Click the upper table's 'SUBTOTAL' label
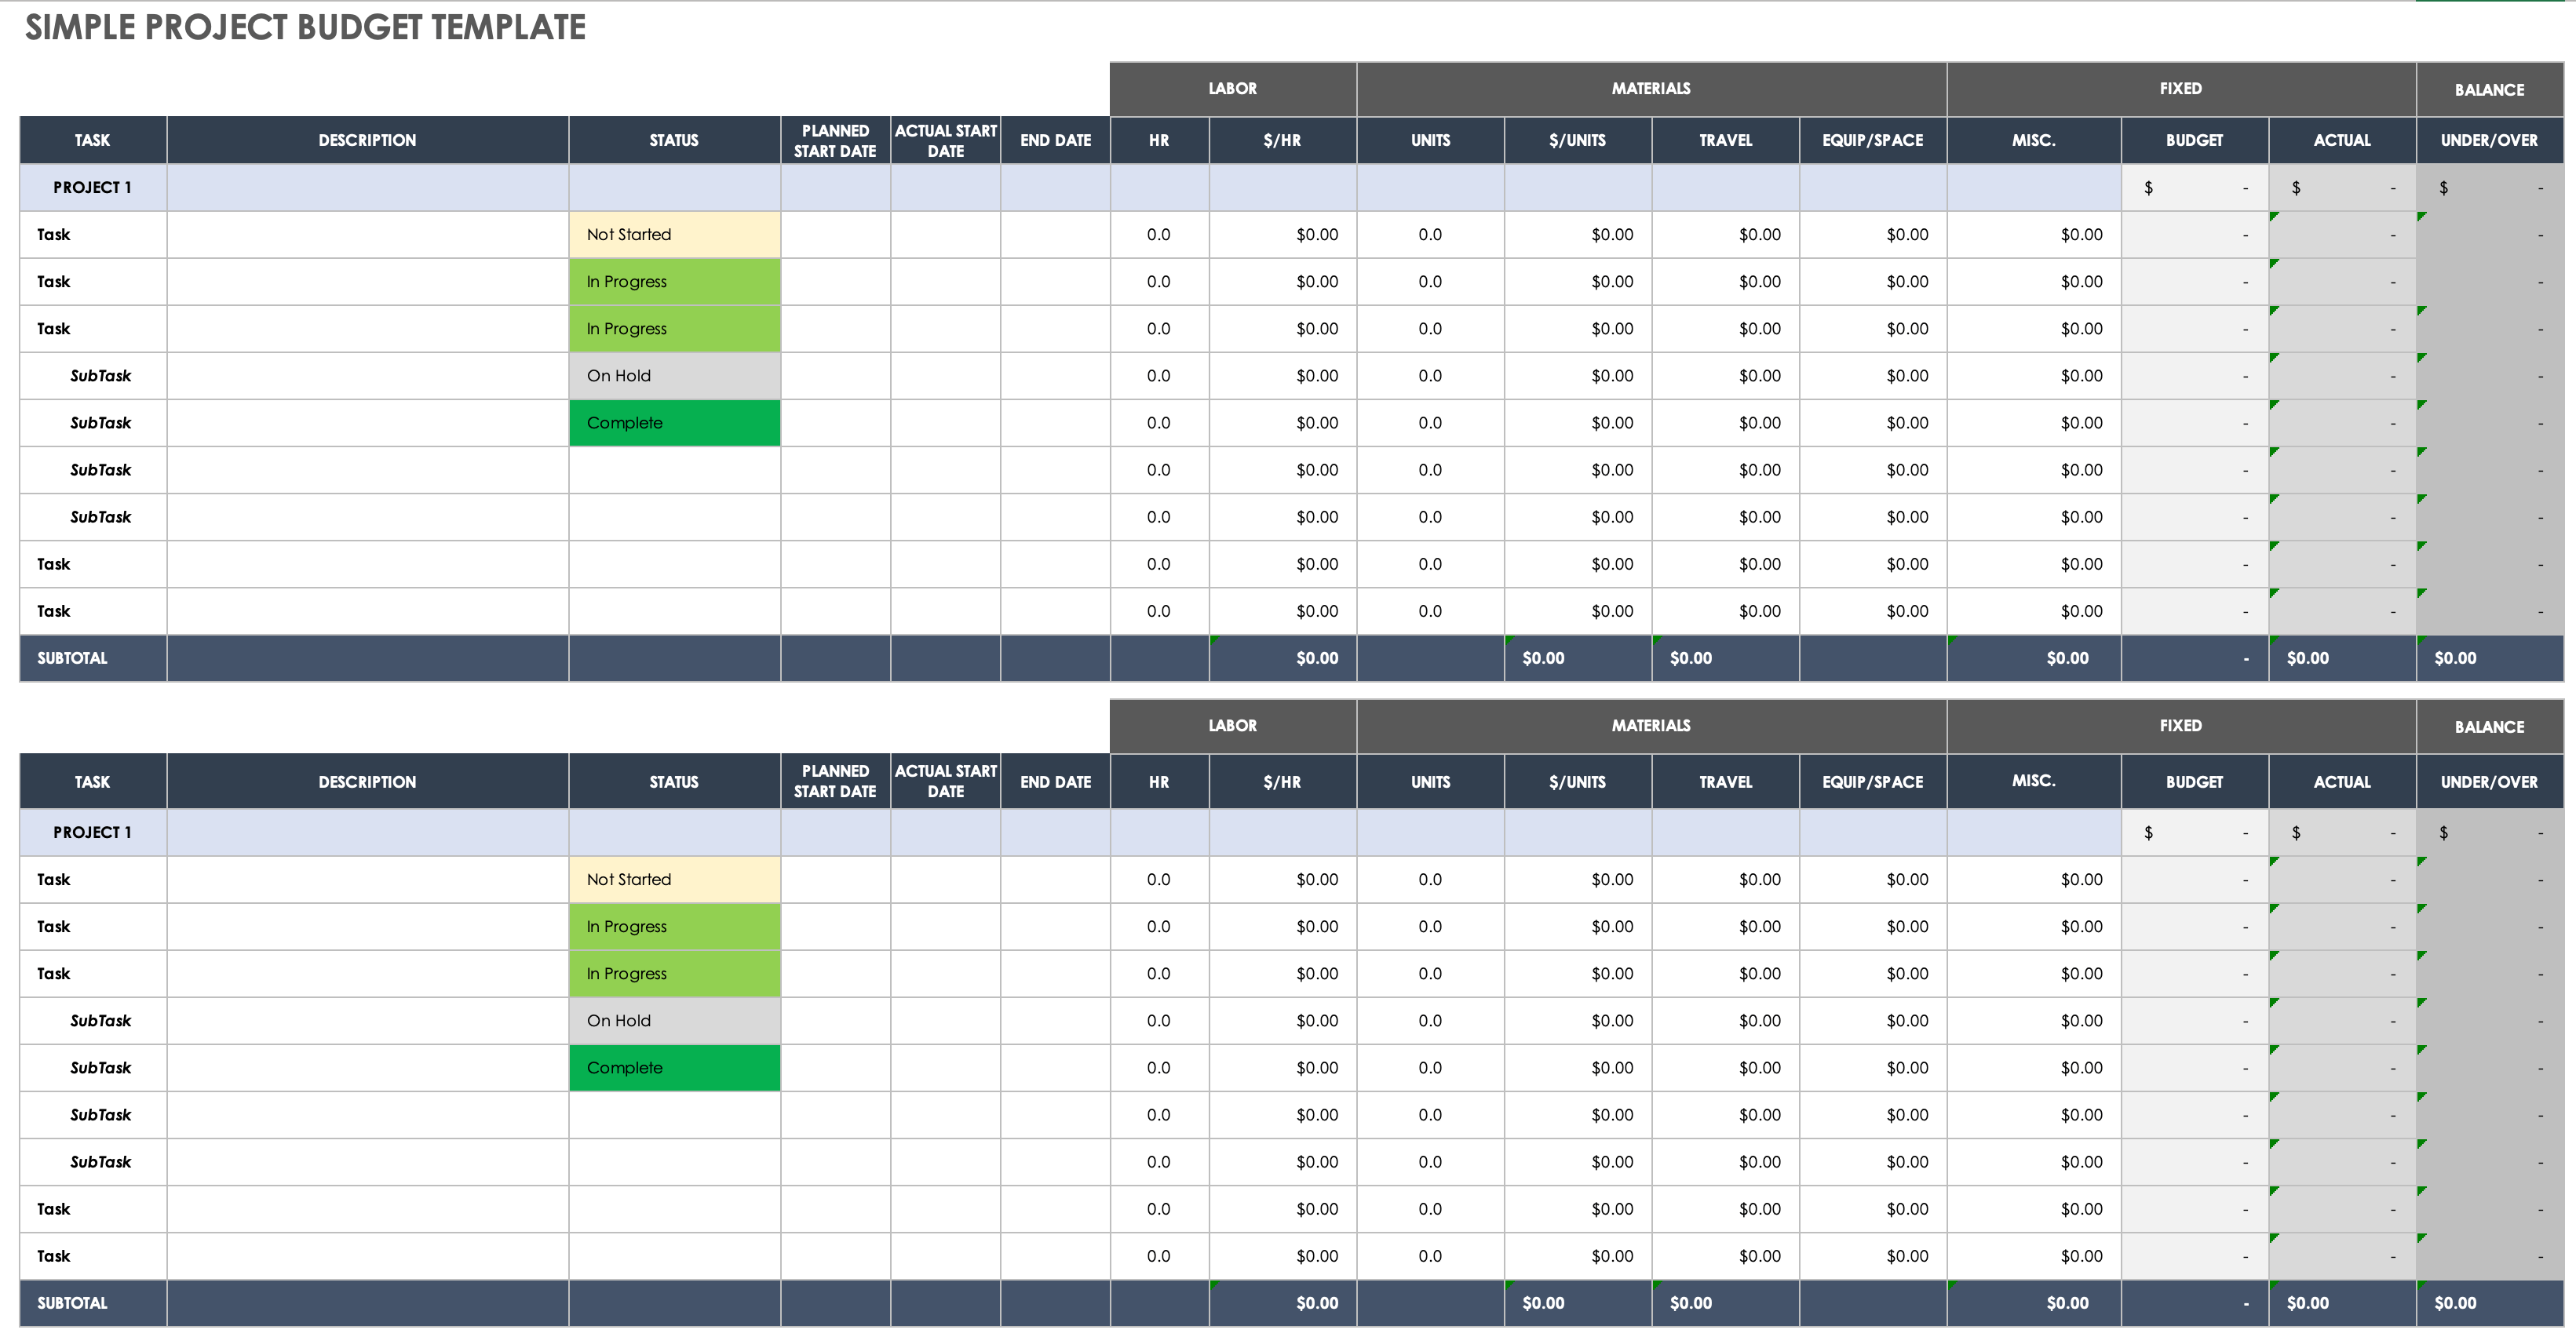 [72, 658]
